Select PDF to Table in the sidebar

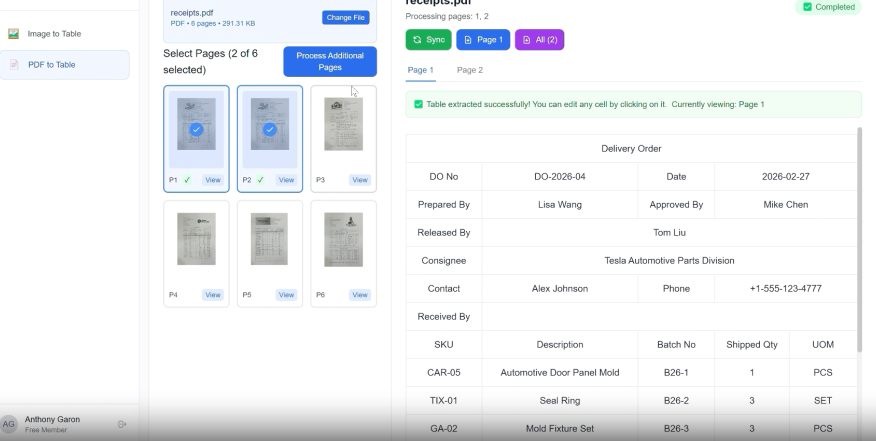coord(65,64)
